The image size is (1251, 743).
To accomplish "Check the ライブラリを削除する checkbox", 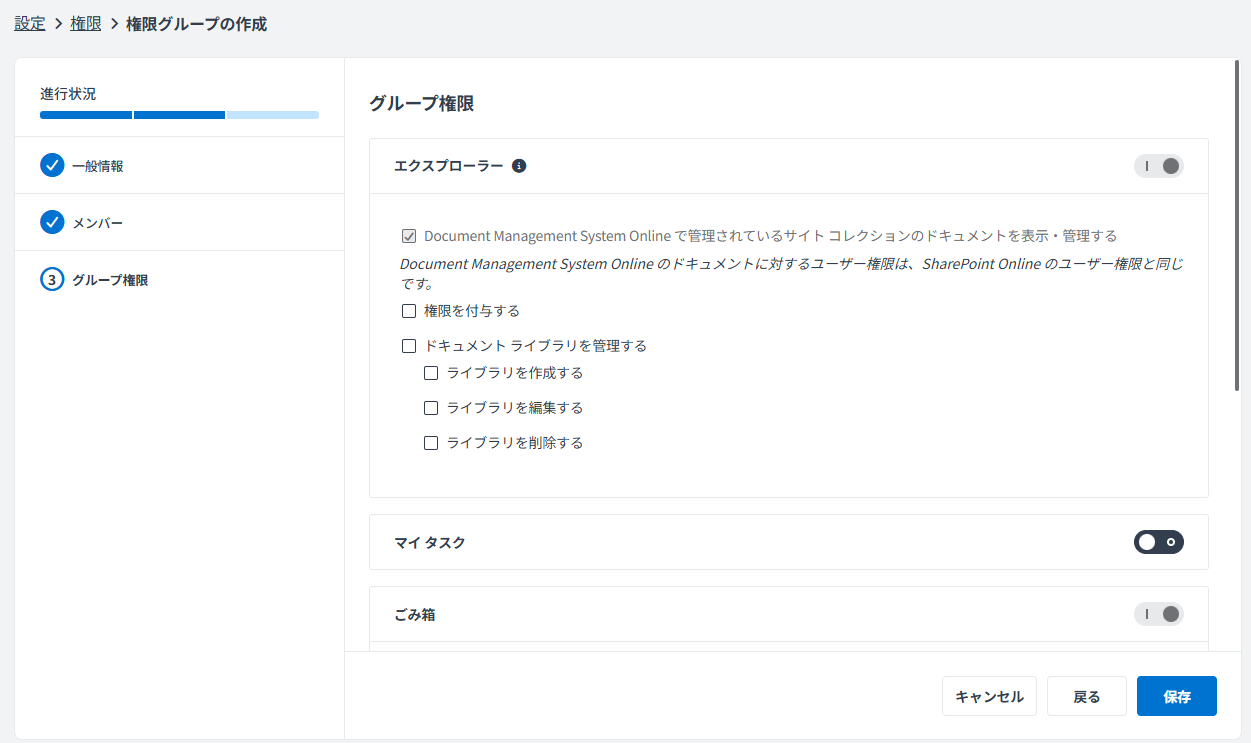I will click(x=431, y=442).
